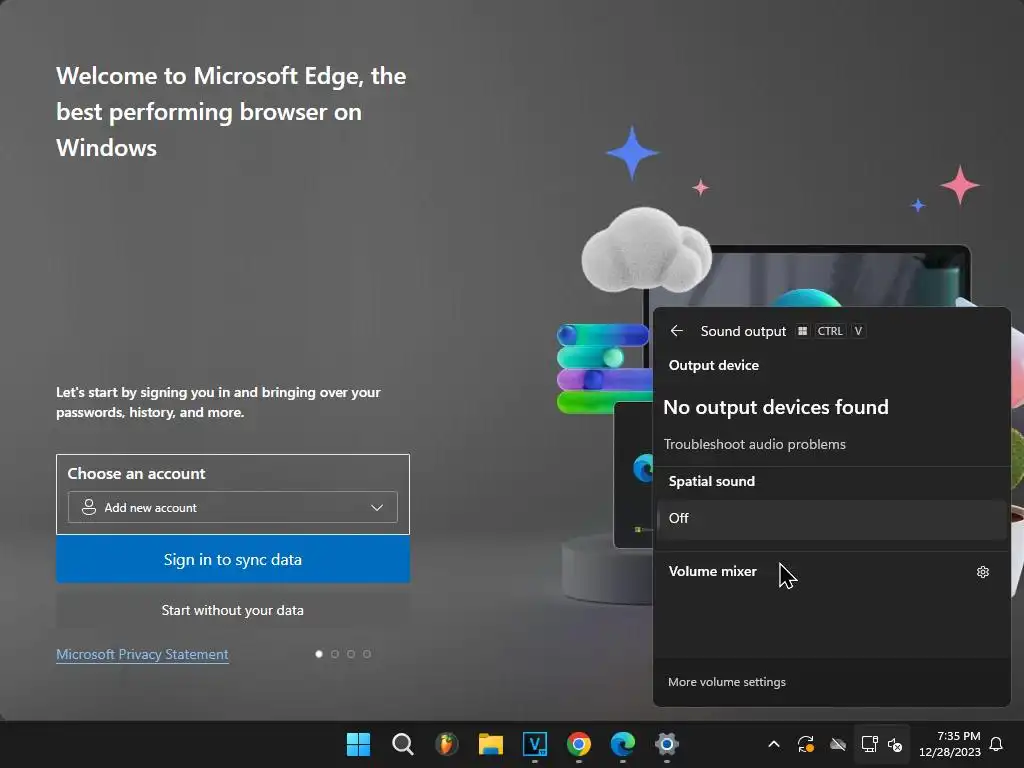Show hidden system tray icons
This screenshot has height=768, width=1024.
[x=774, y=744]
